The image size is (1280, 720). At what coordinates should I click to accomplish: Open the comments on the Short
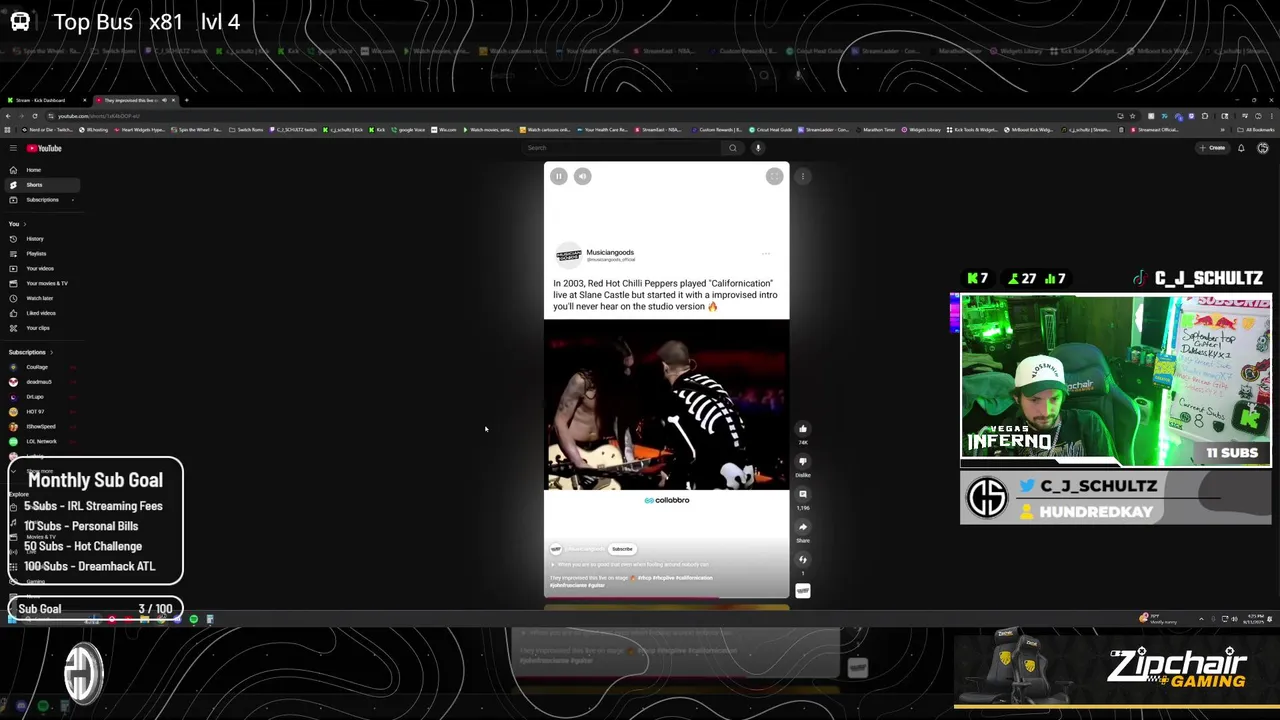click(x=803, y=494)
